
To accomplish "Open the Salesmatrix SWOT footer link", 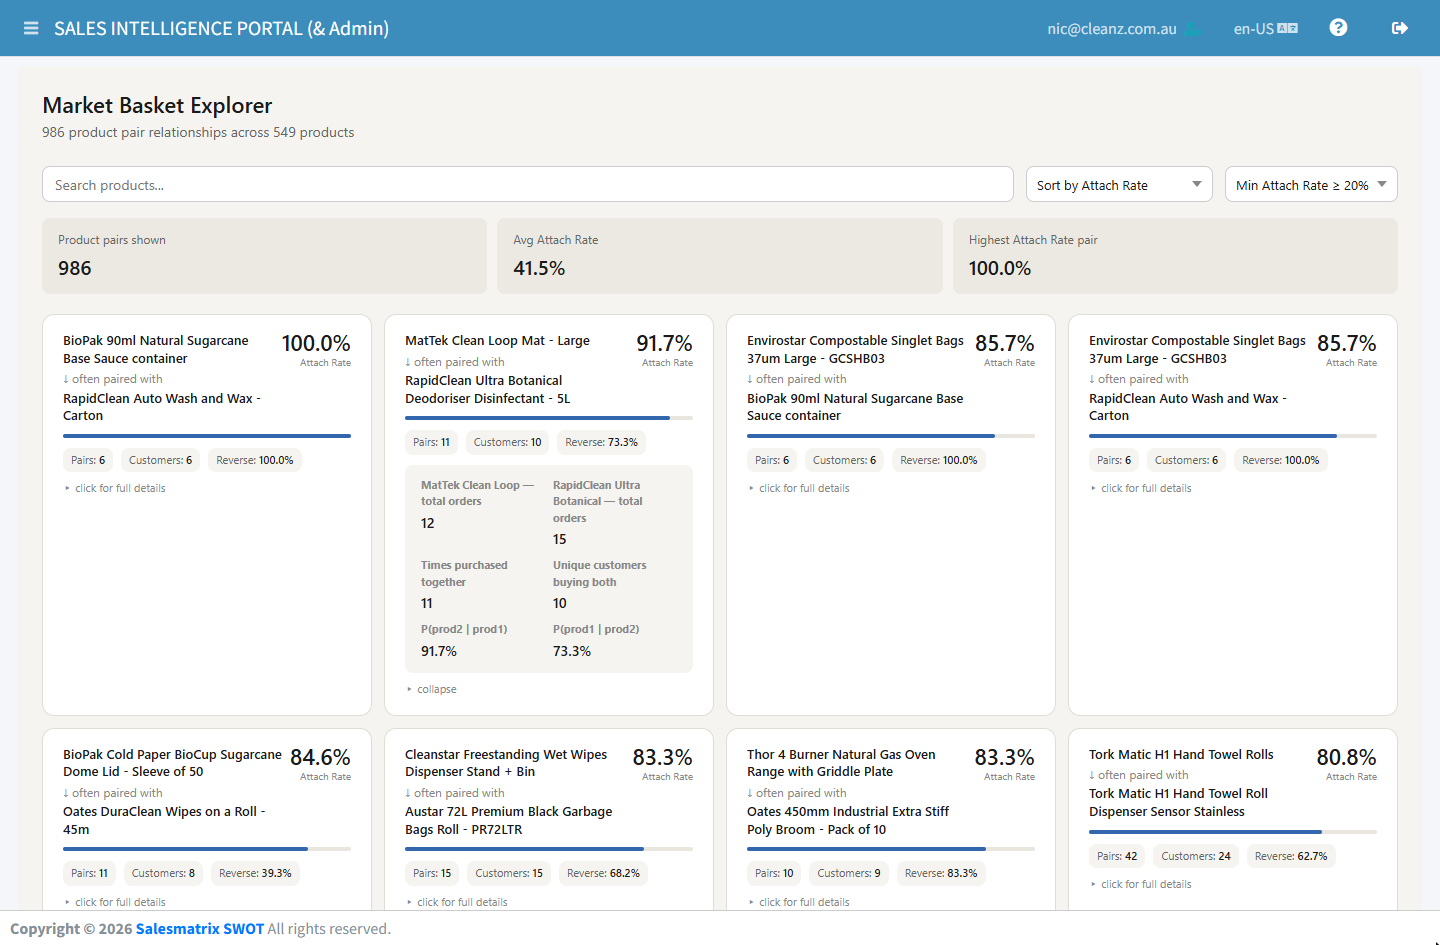I will (x=200, y=929).
